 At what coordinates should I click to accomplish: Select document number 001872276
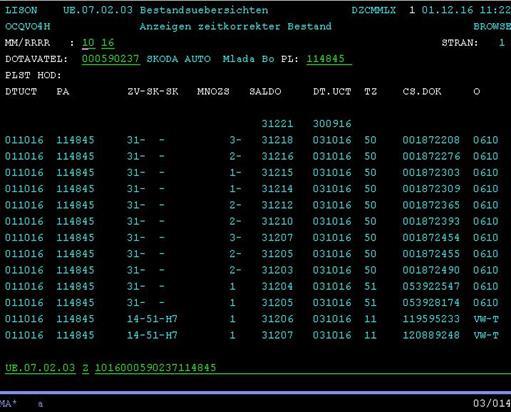[x=431, y=156]
